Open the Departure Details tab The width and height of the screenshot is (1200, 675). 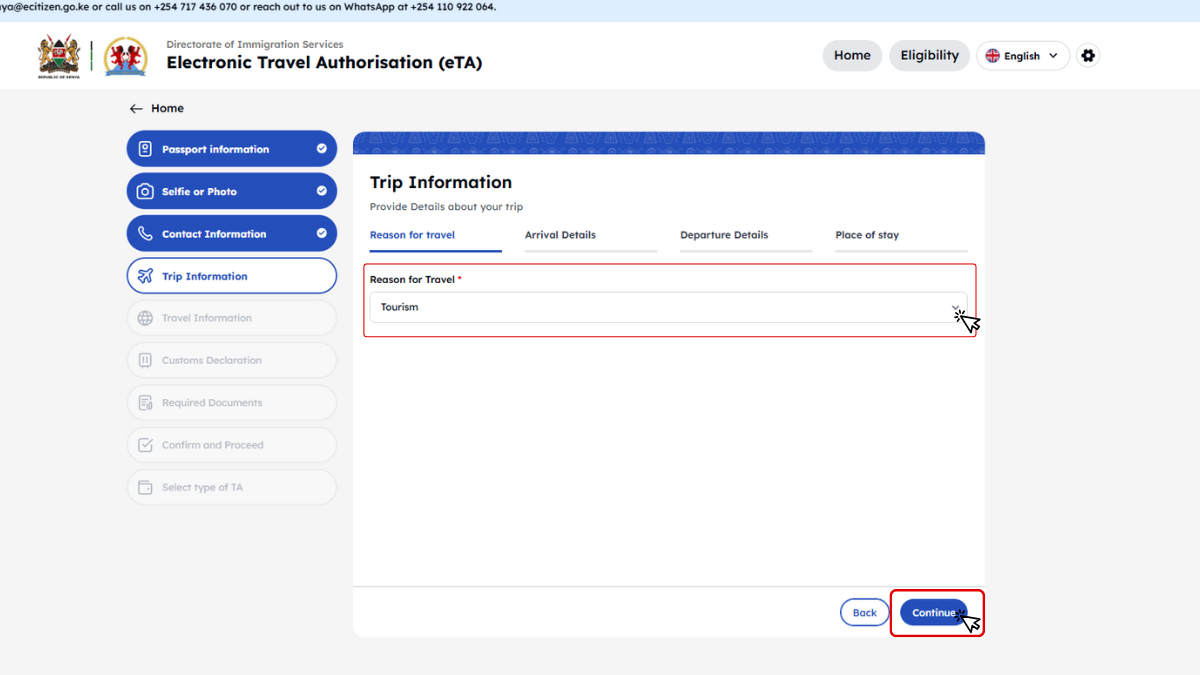click(x=724, y=235)
